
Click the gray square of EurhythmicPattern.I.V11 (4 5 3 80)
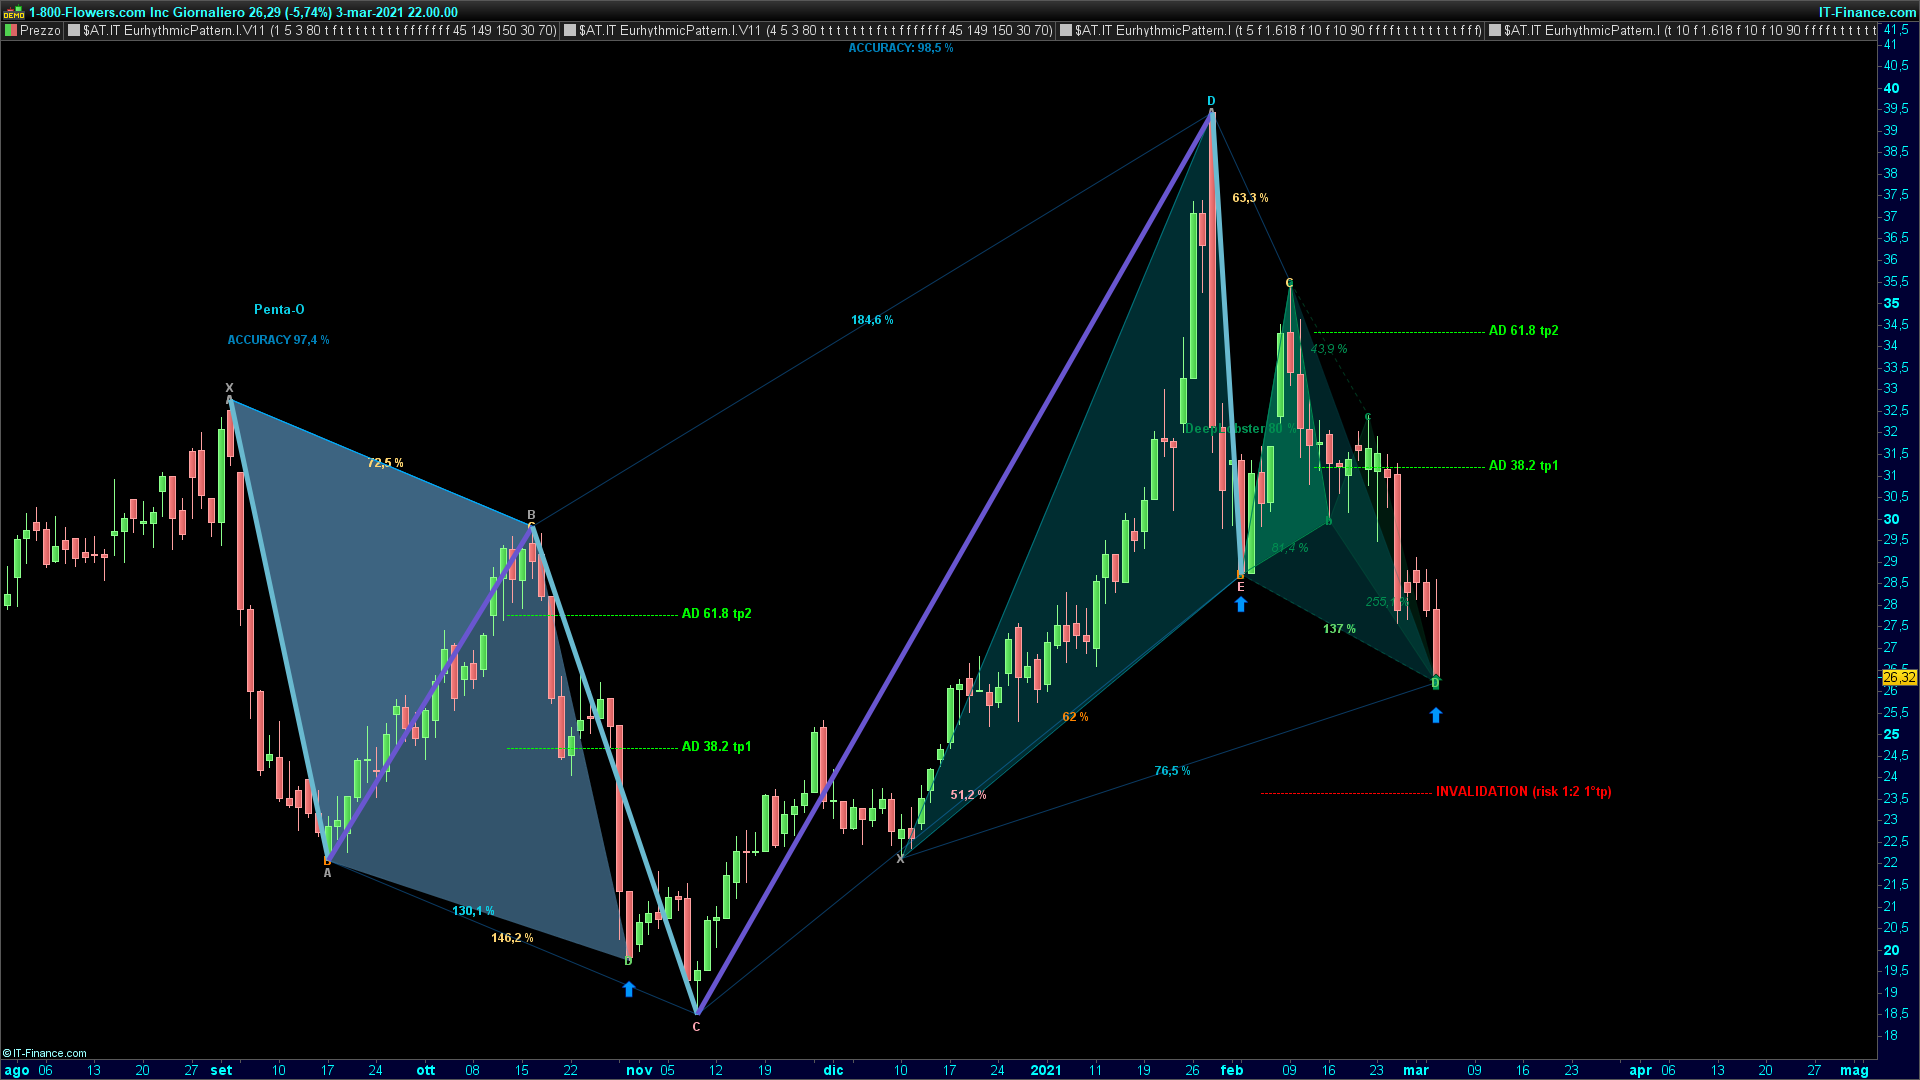pos(570,30)
